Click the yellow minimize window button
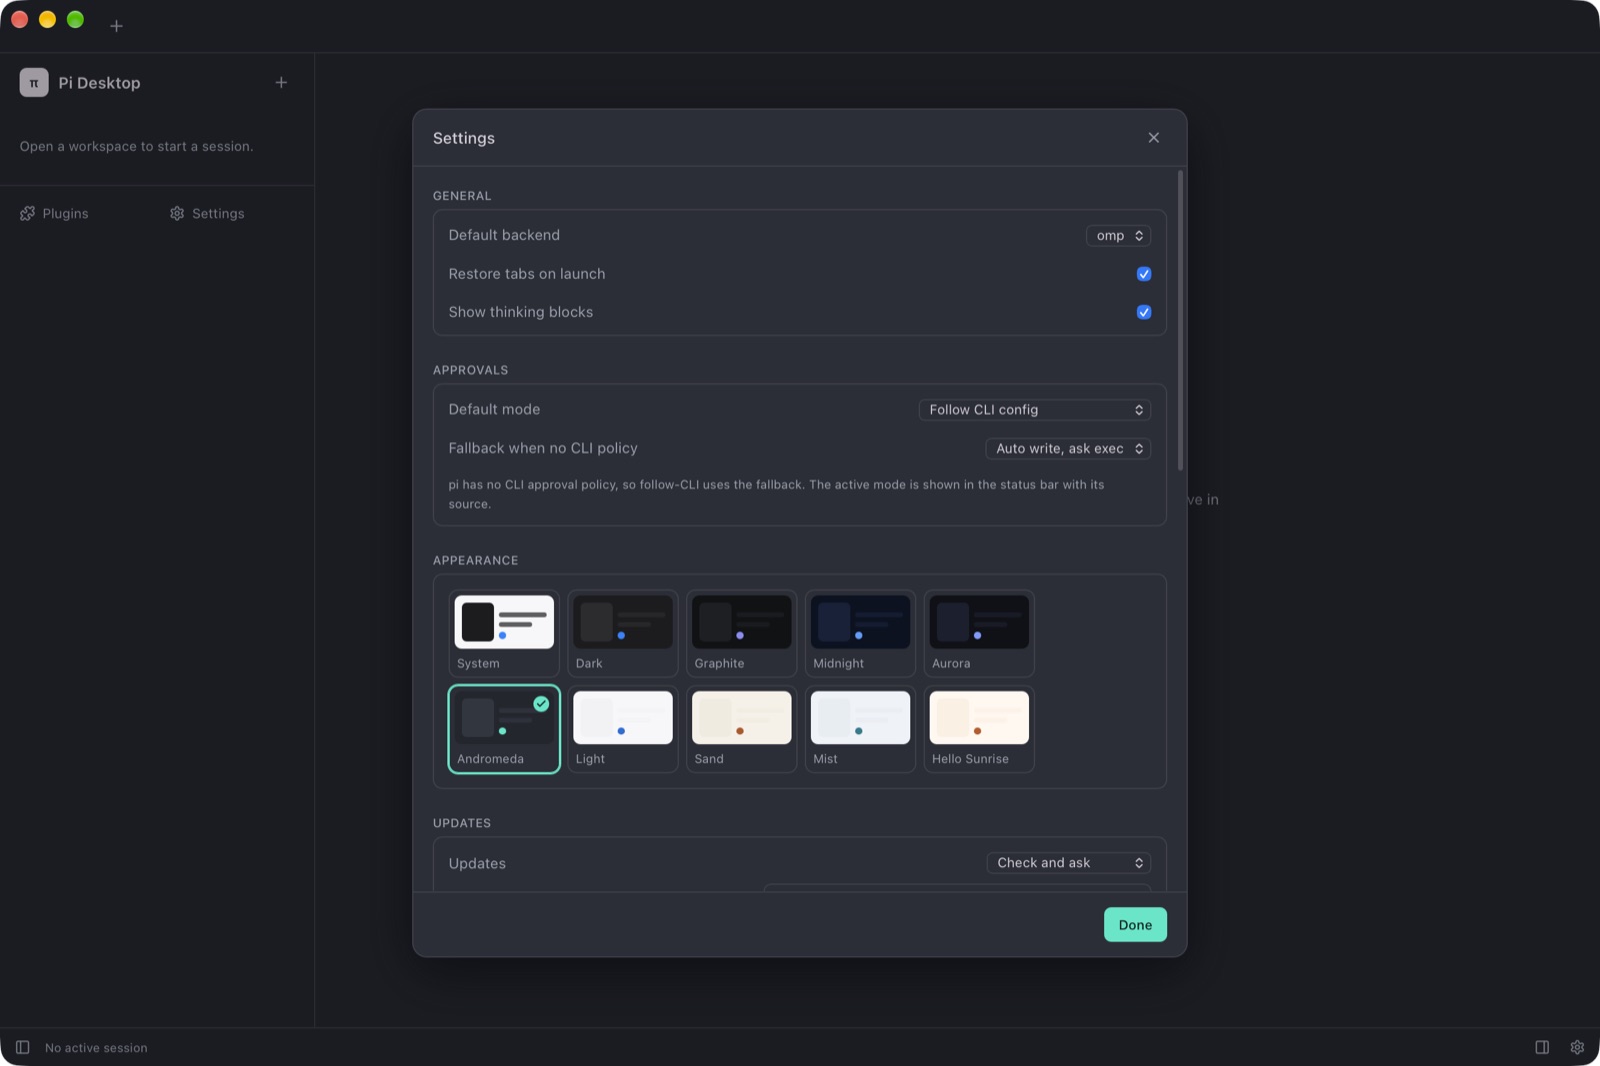 click(x=47, y=20)
